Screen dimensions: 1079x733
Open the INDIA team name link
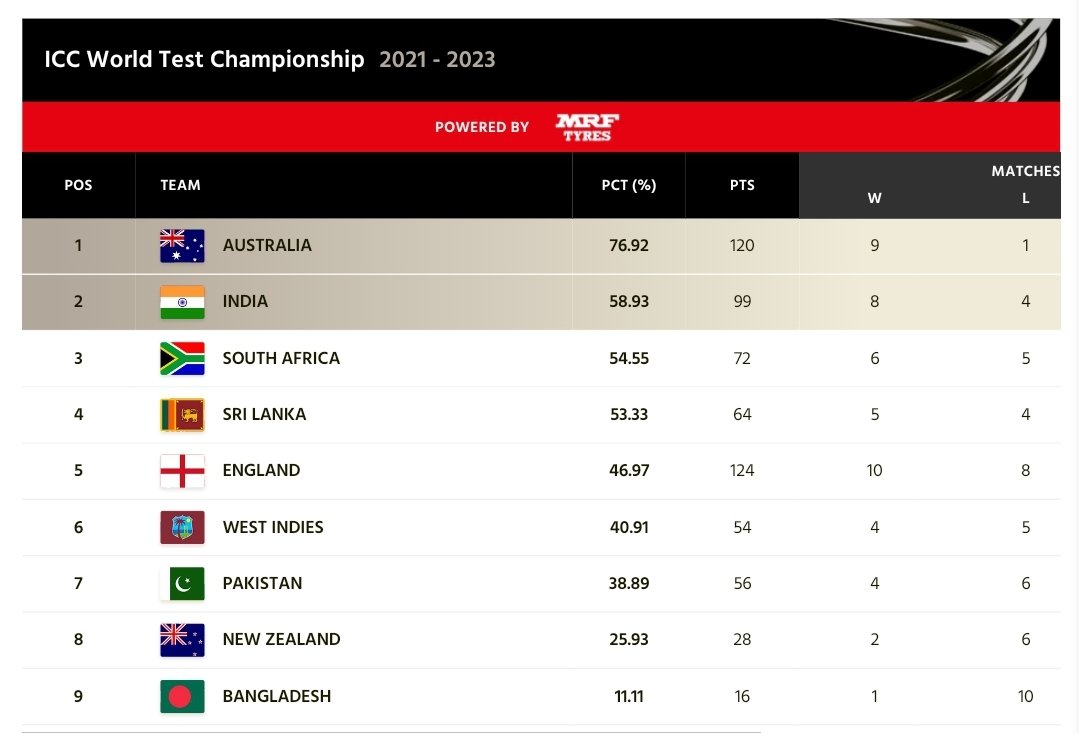click(245, 301)
